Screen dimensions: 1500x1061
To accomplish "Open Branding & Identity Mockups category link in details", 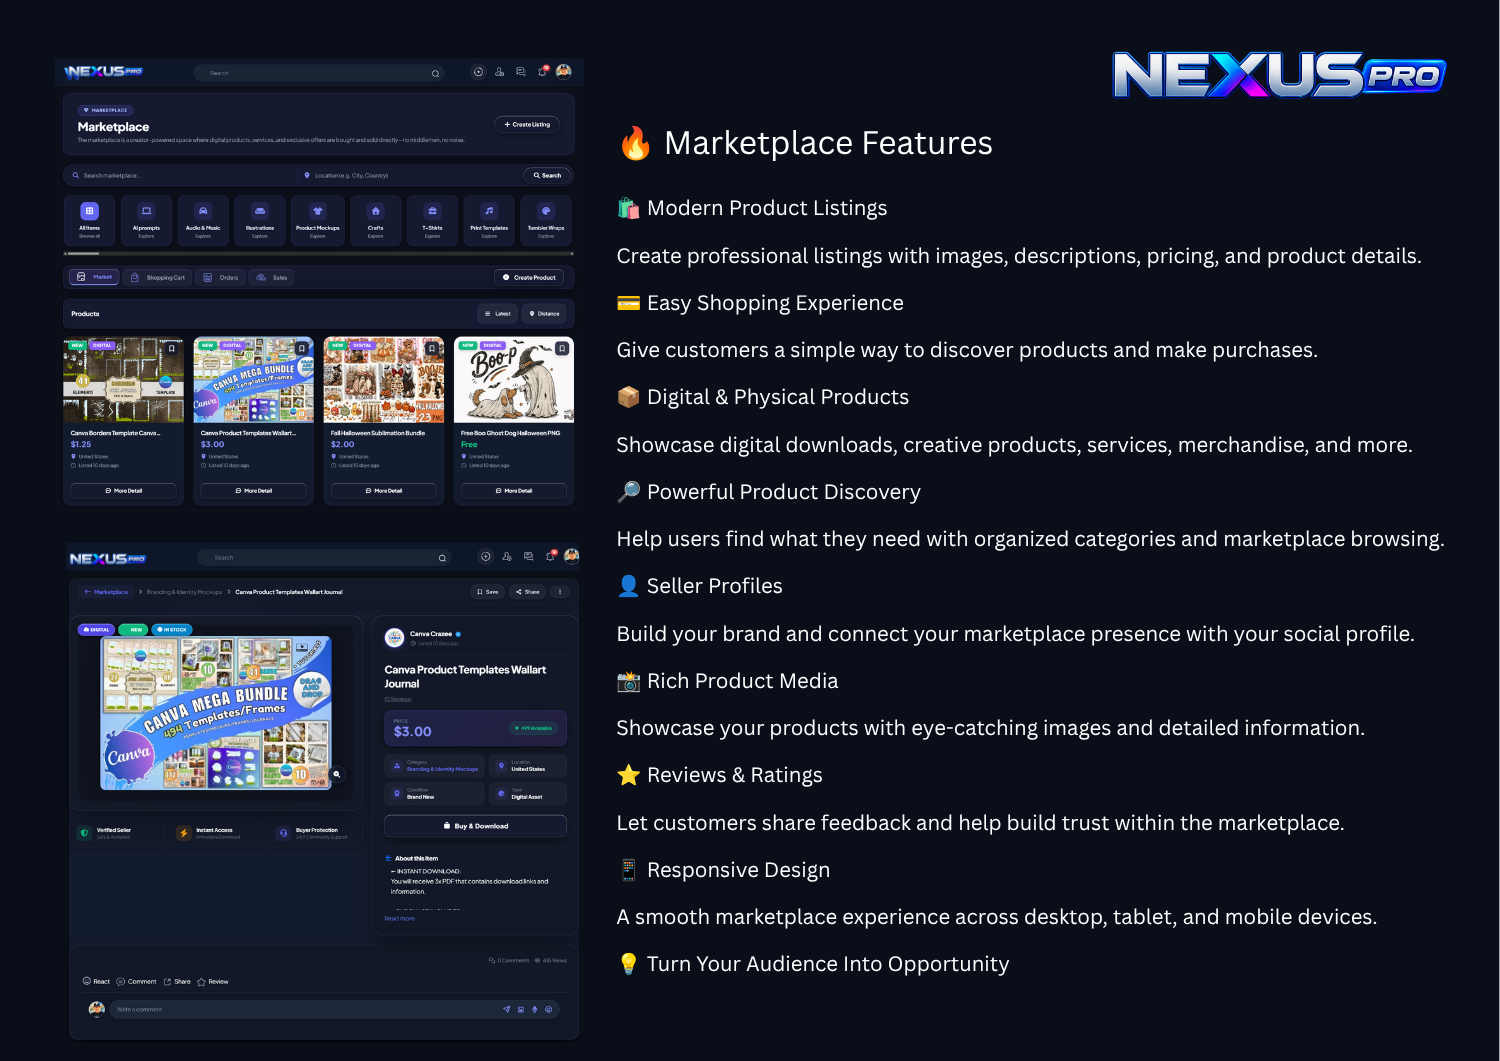I will (x=442, y=769).
